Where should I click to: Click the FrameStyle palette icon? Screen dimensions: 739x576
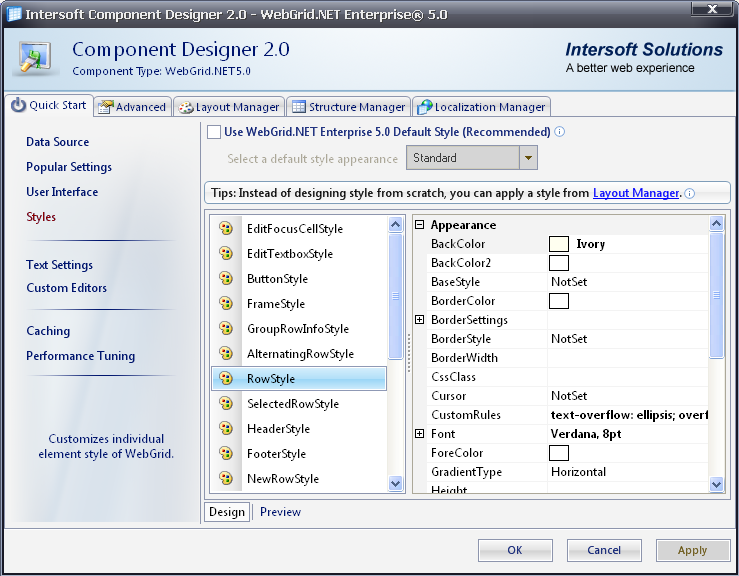[226, 303]
